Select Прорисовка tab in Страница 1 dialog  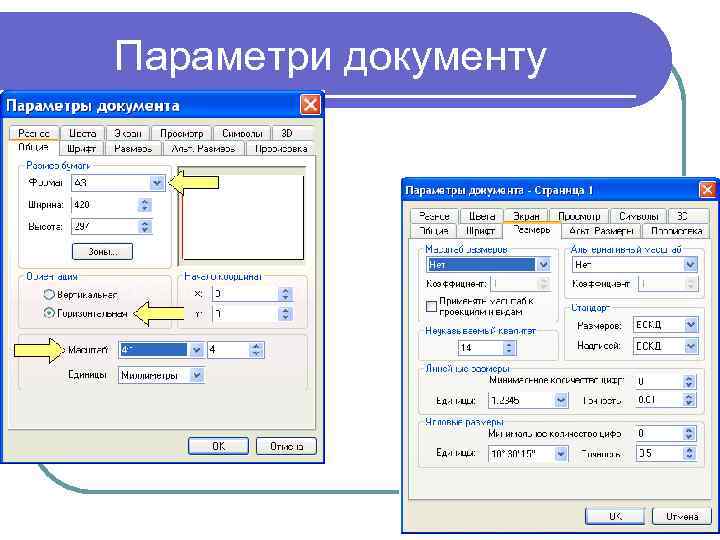tap(677, 231)
